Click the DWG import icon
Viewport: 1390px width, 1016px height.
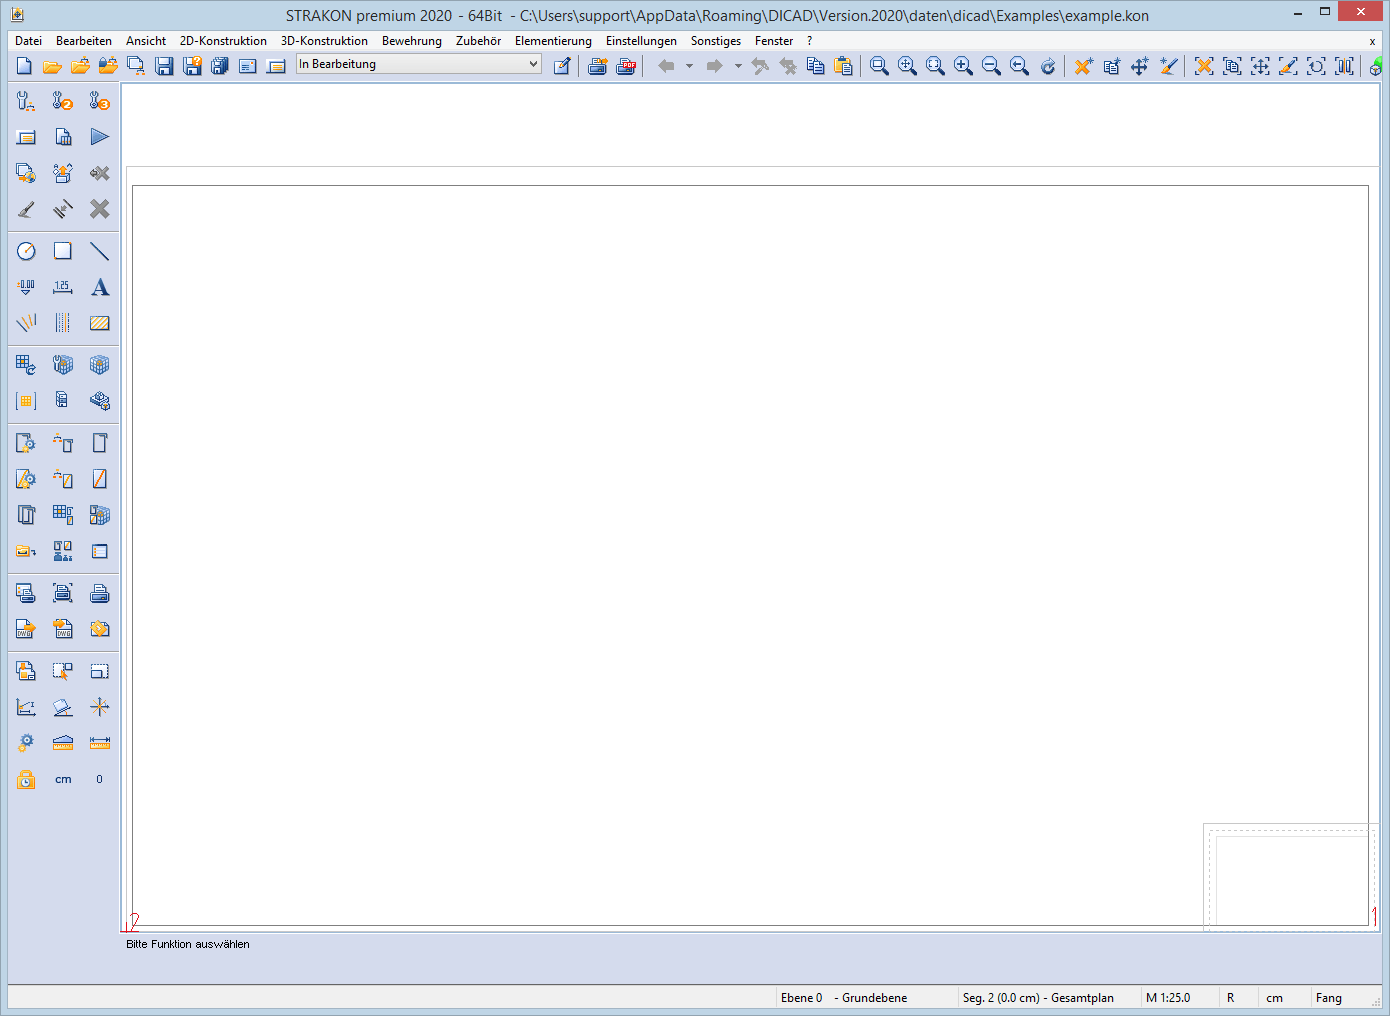(63, 629)
